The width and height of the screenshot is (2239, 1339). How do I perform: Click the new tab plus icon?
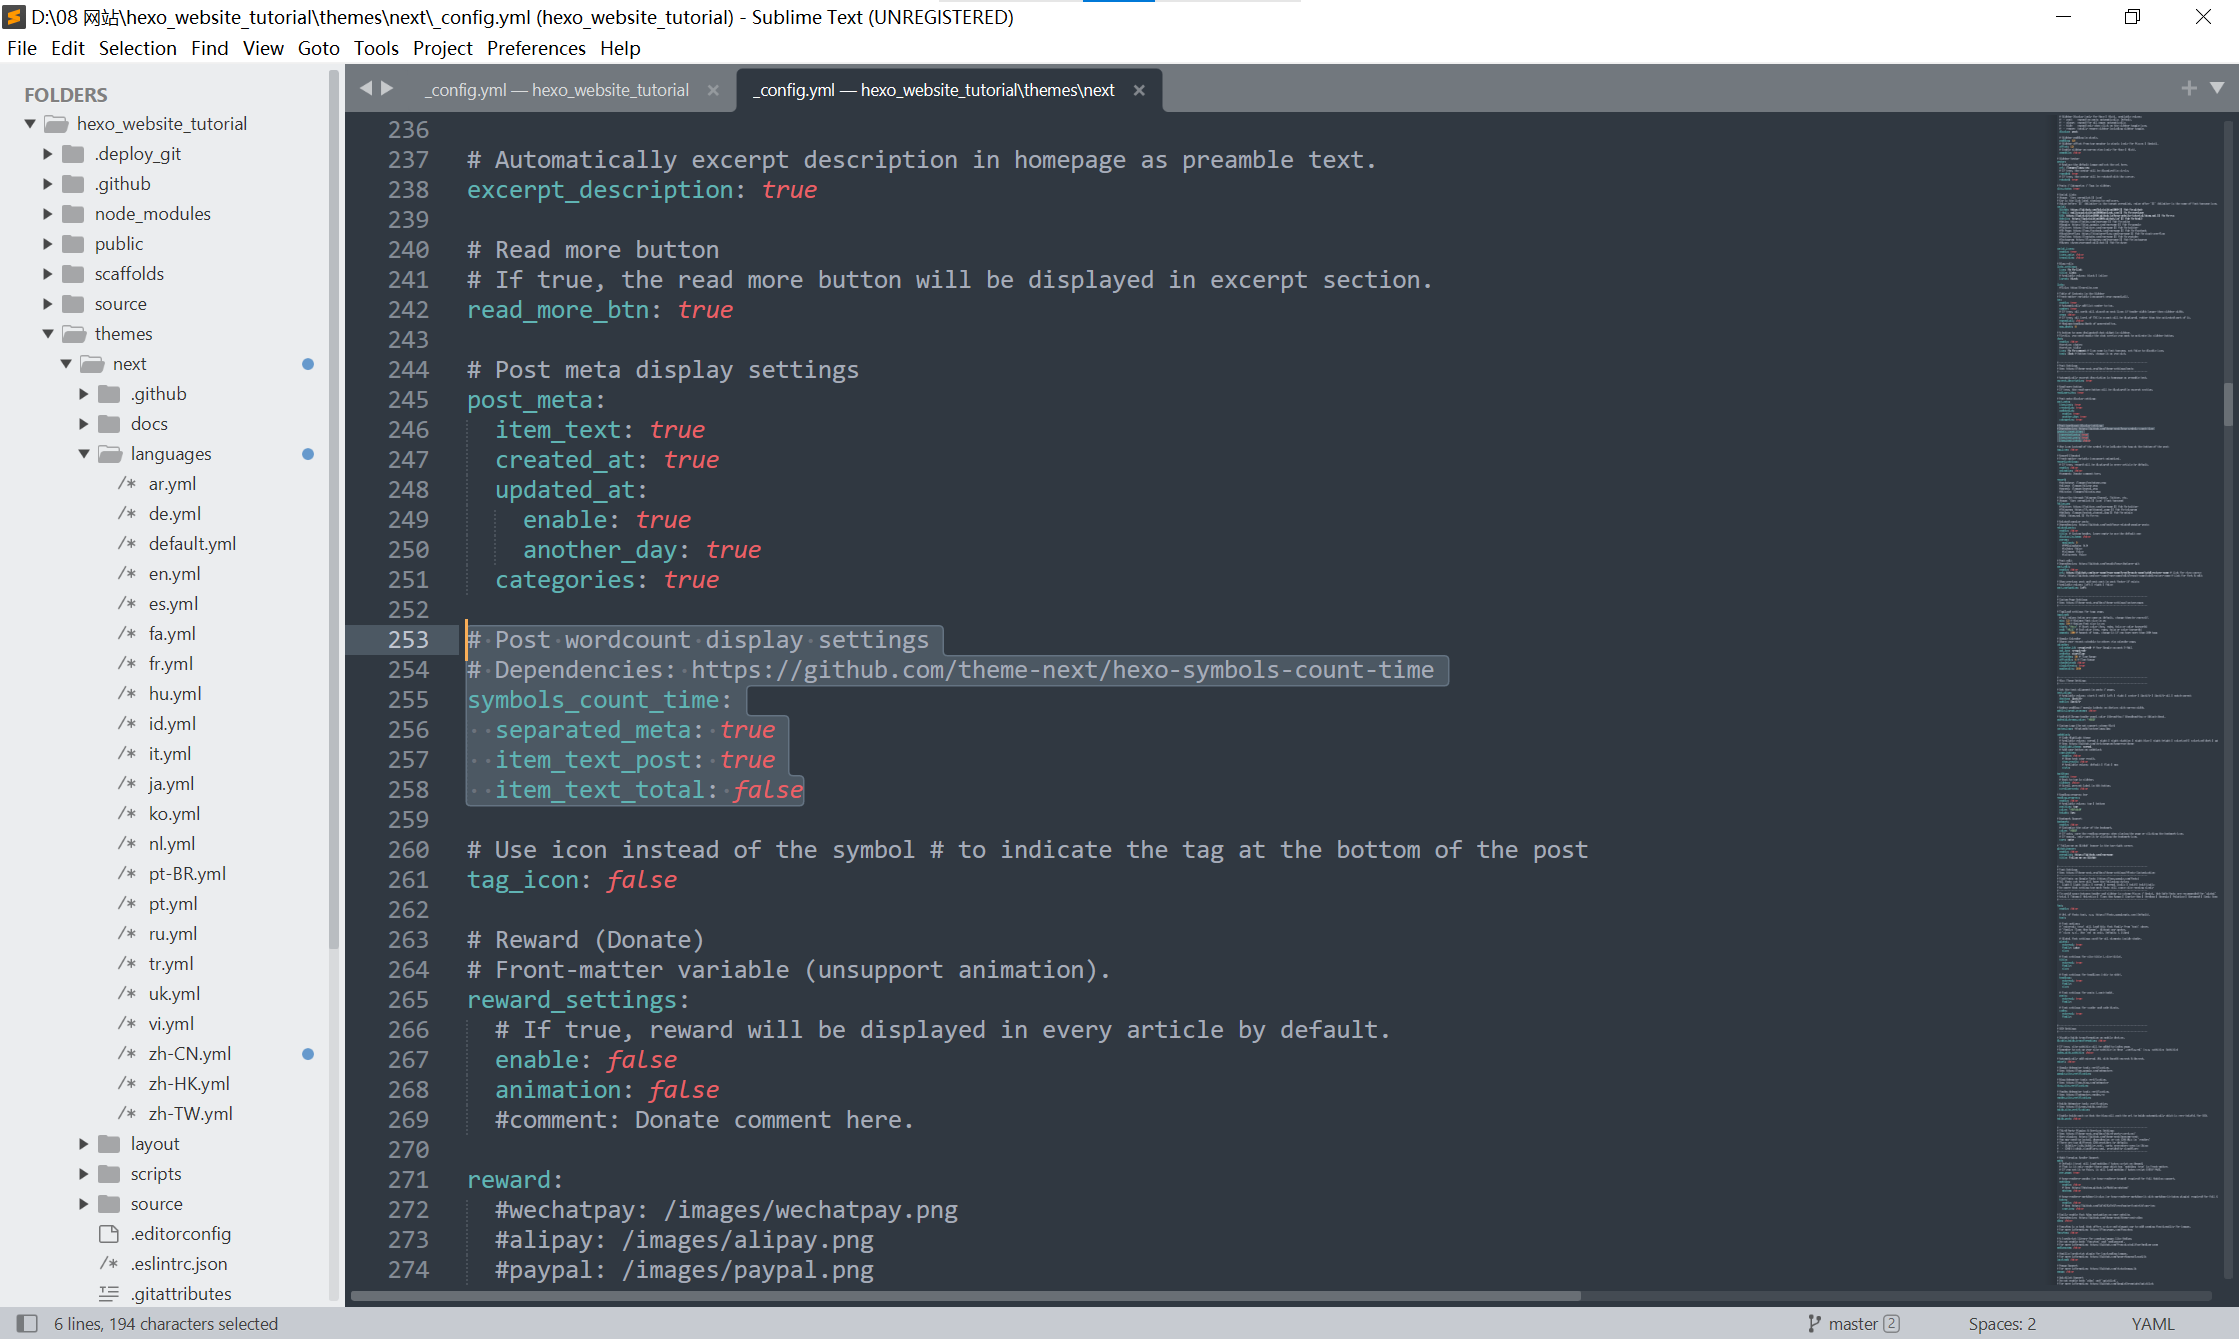pos(2189,88)
